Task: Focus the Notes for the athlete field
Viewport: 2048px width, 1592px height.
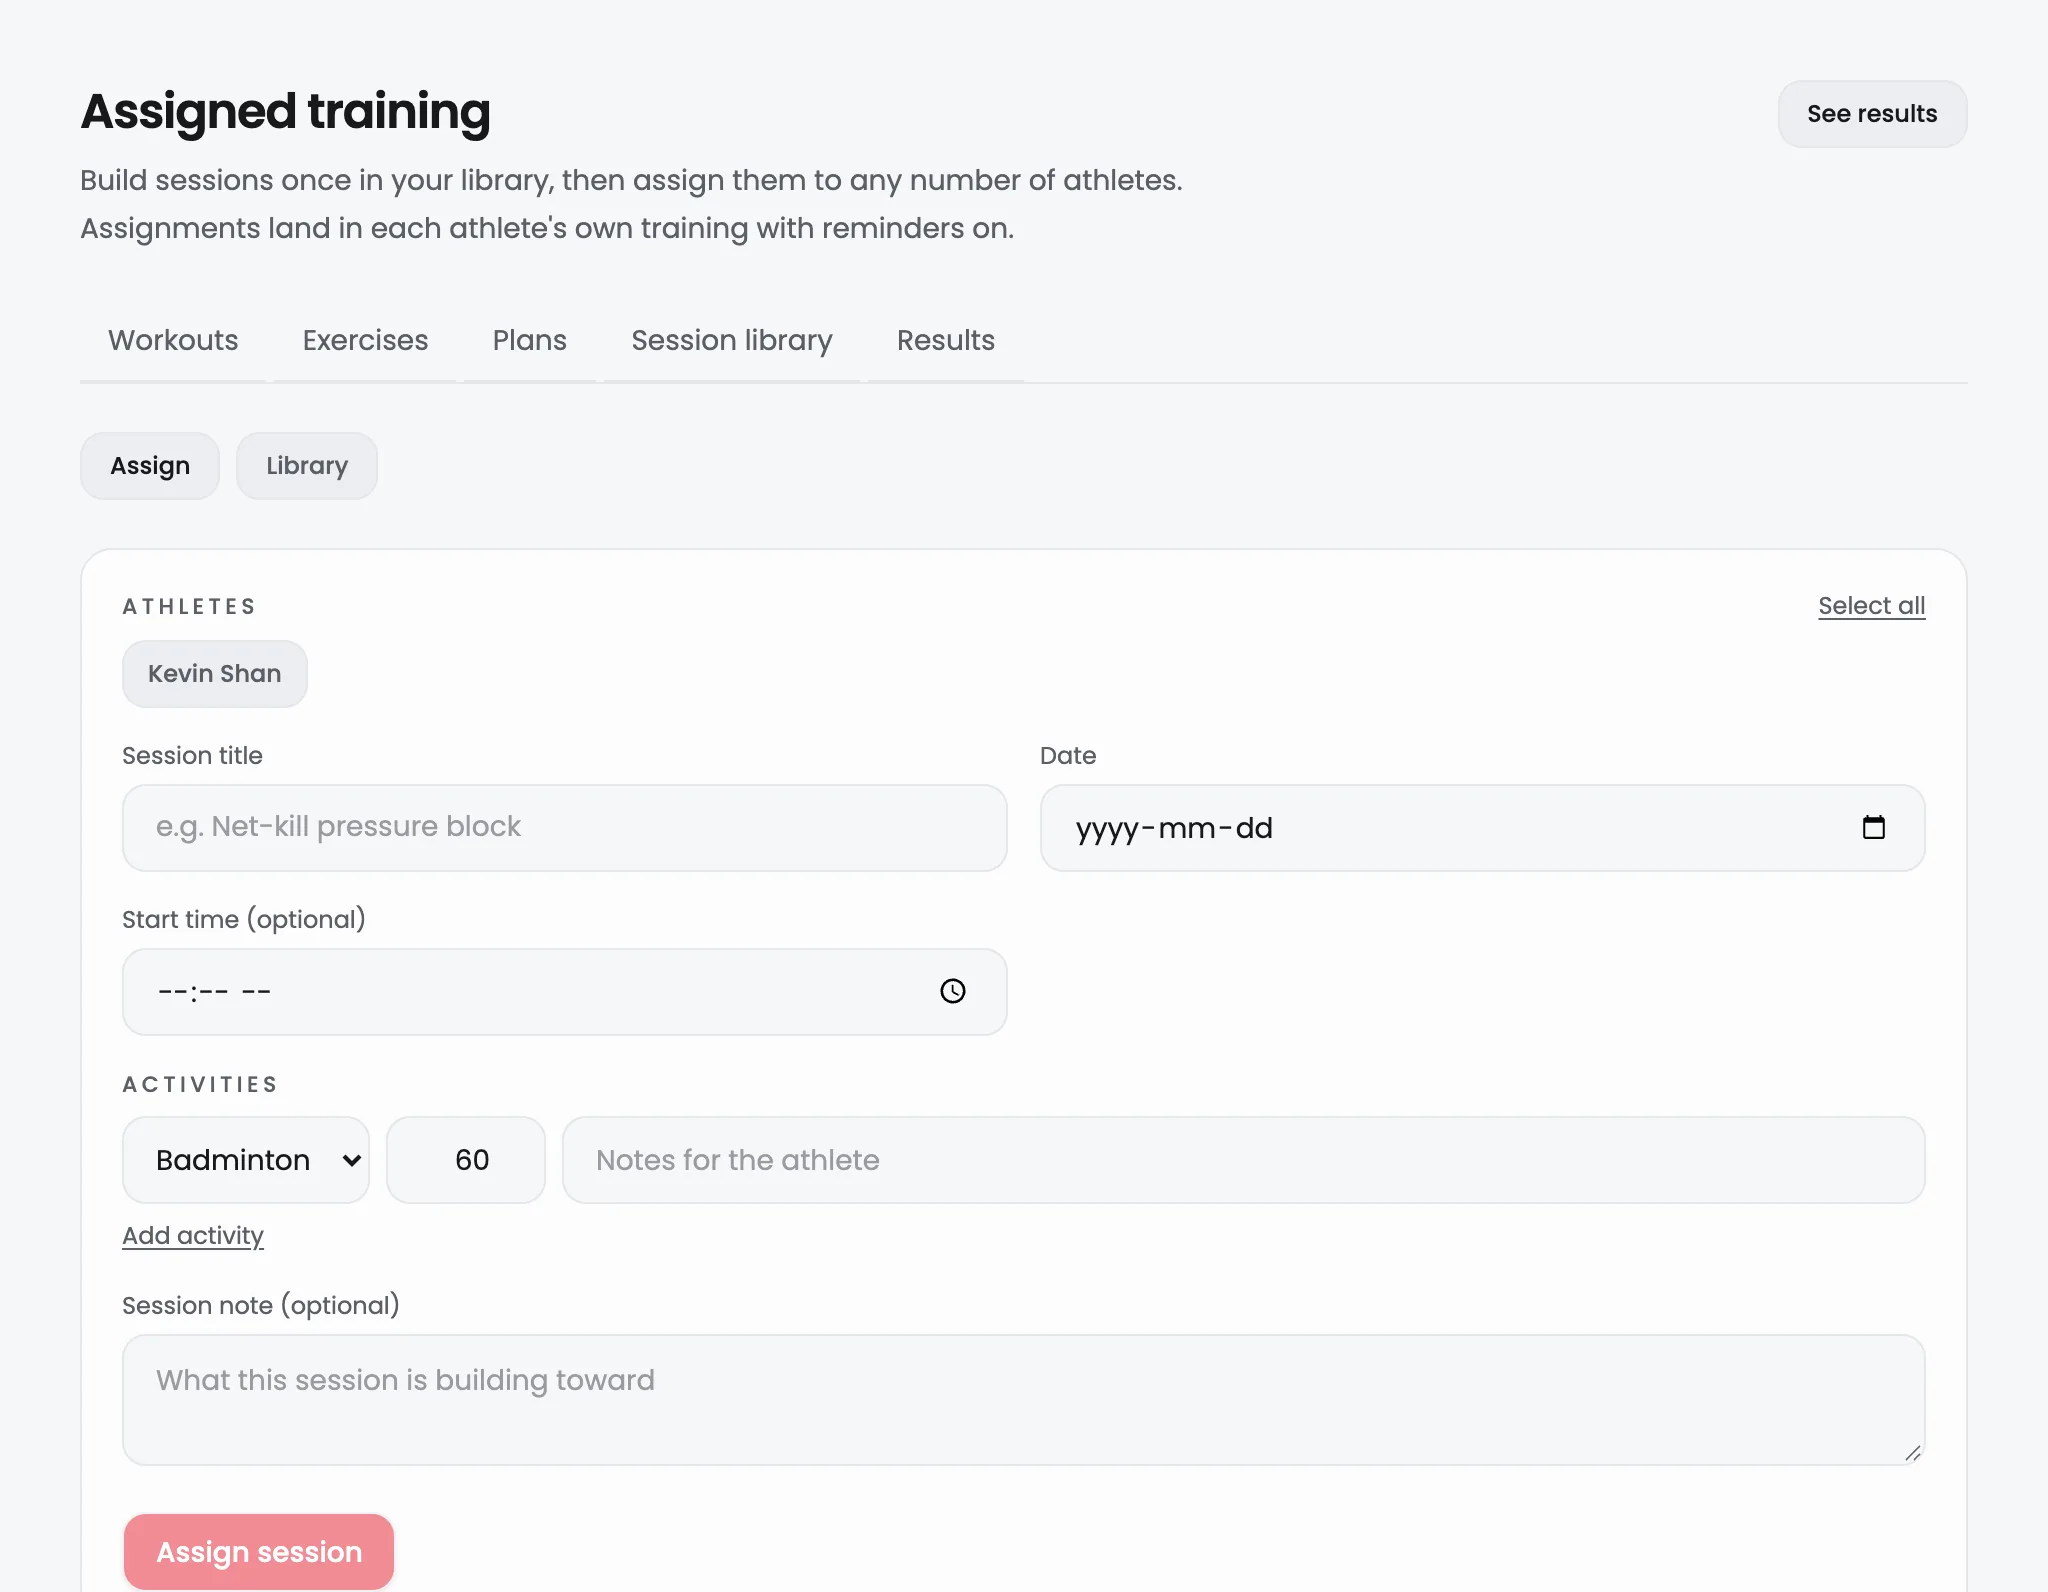Action: pyautogui.click(x=1244, y=1160)
